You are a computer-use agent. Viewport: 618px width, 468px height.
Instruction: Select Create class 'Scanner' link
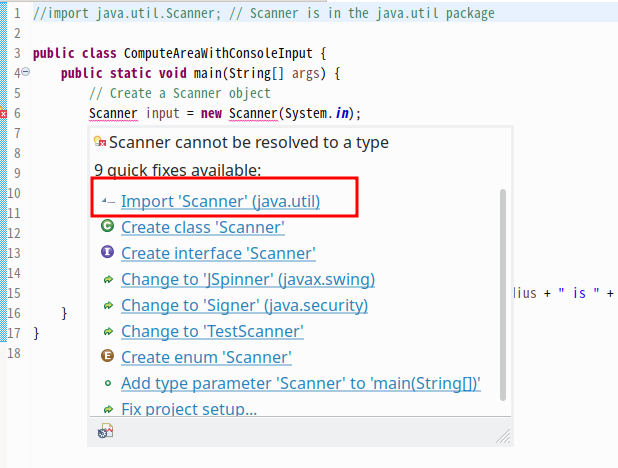pyautogui.click(x=202, y=227)
